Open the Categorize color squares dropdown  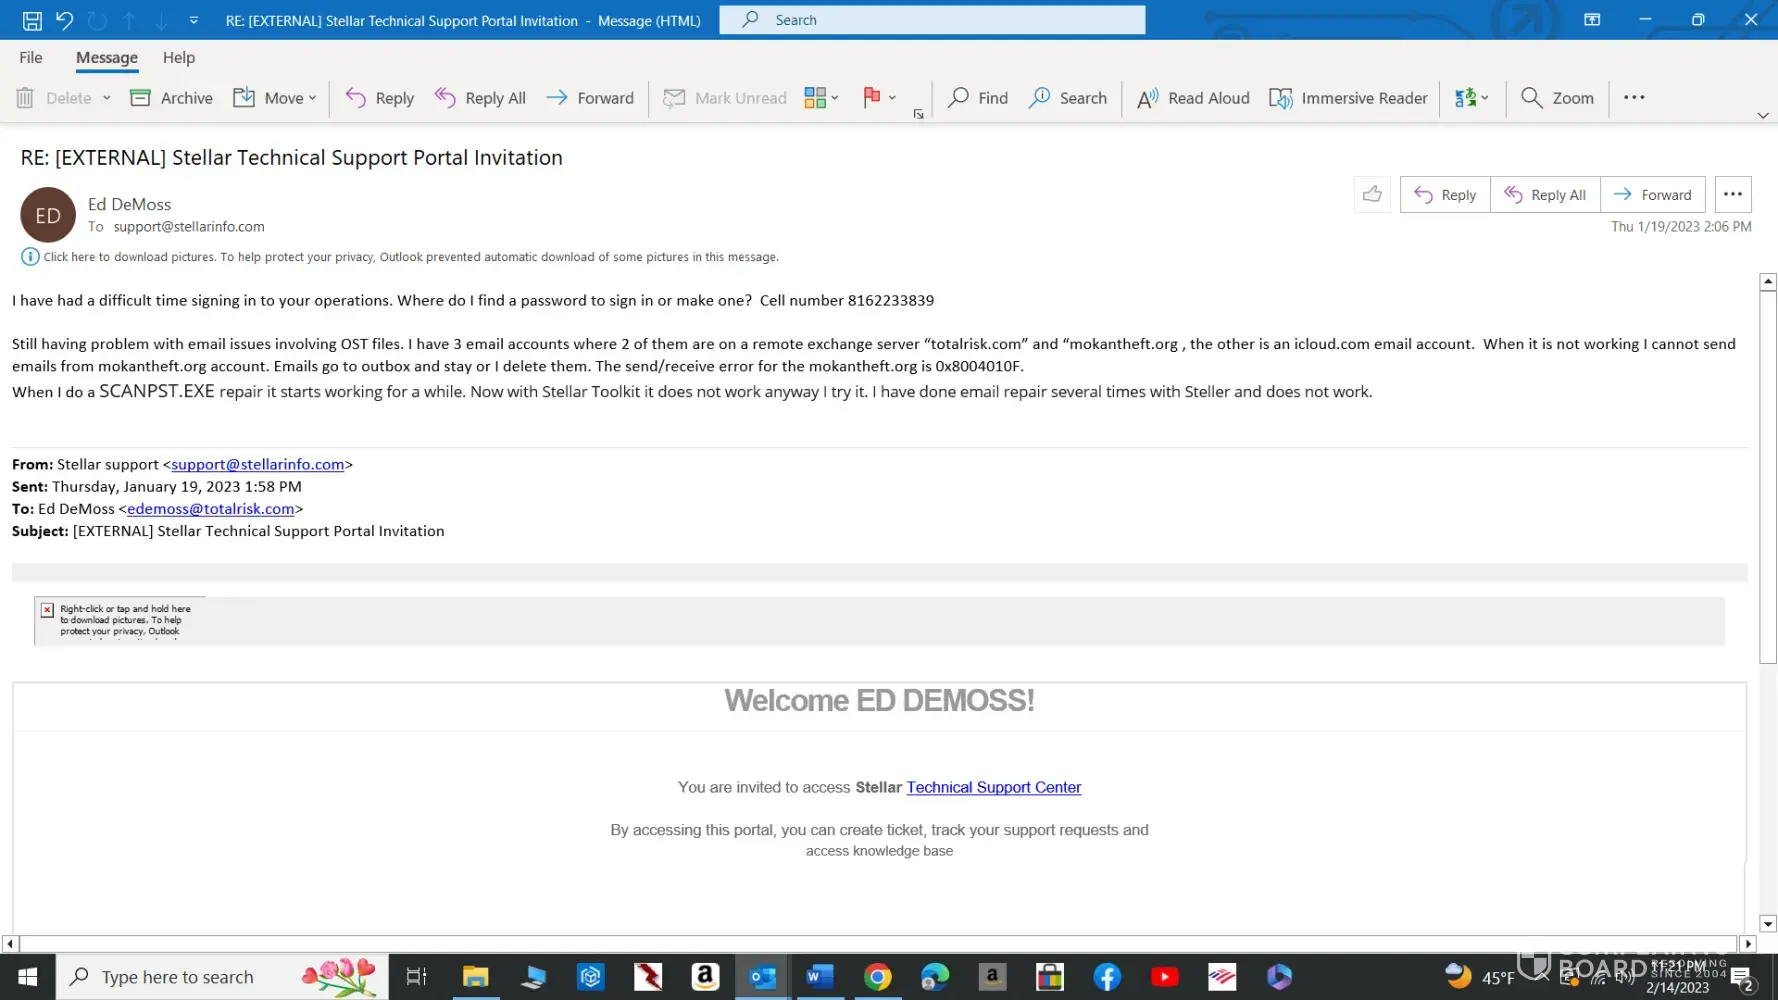tap(821, 98)
